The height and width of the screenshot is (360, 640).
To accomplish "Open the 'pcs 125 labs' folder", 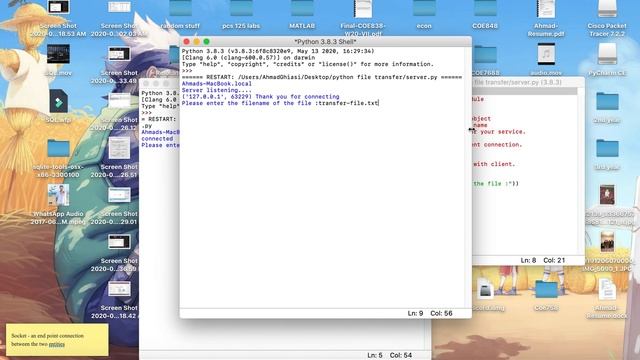I will (x=241, y=9).
